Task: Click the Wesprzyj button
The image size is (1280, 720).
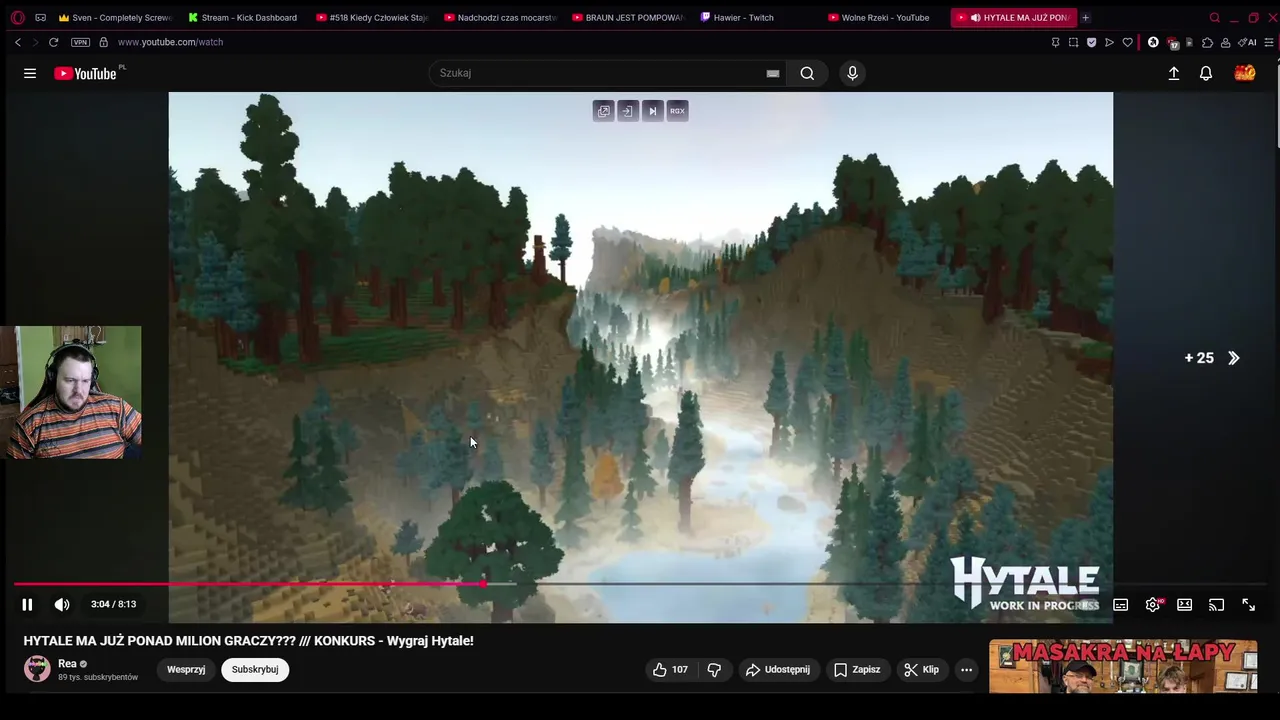Action: pos(186,669)
